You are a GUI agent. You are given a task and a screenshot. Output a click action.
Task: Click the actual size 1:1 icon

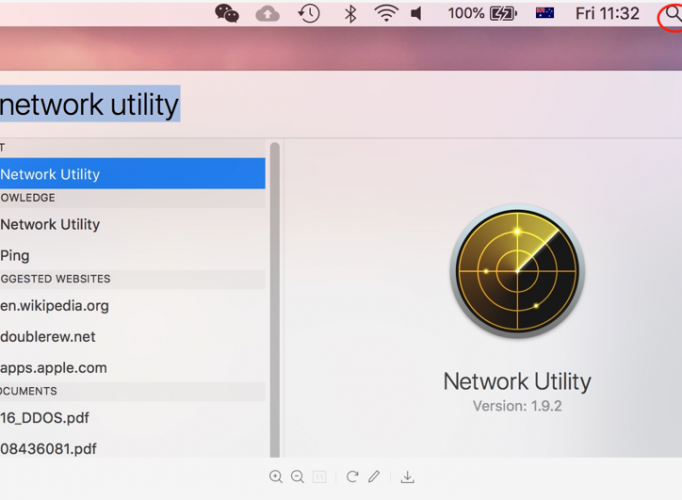click(x=319, y=477)
